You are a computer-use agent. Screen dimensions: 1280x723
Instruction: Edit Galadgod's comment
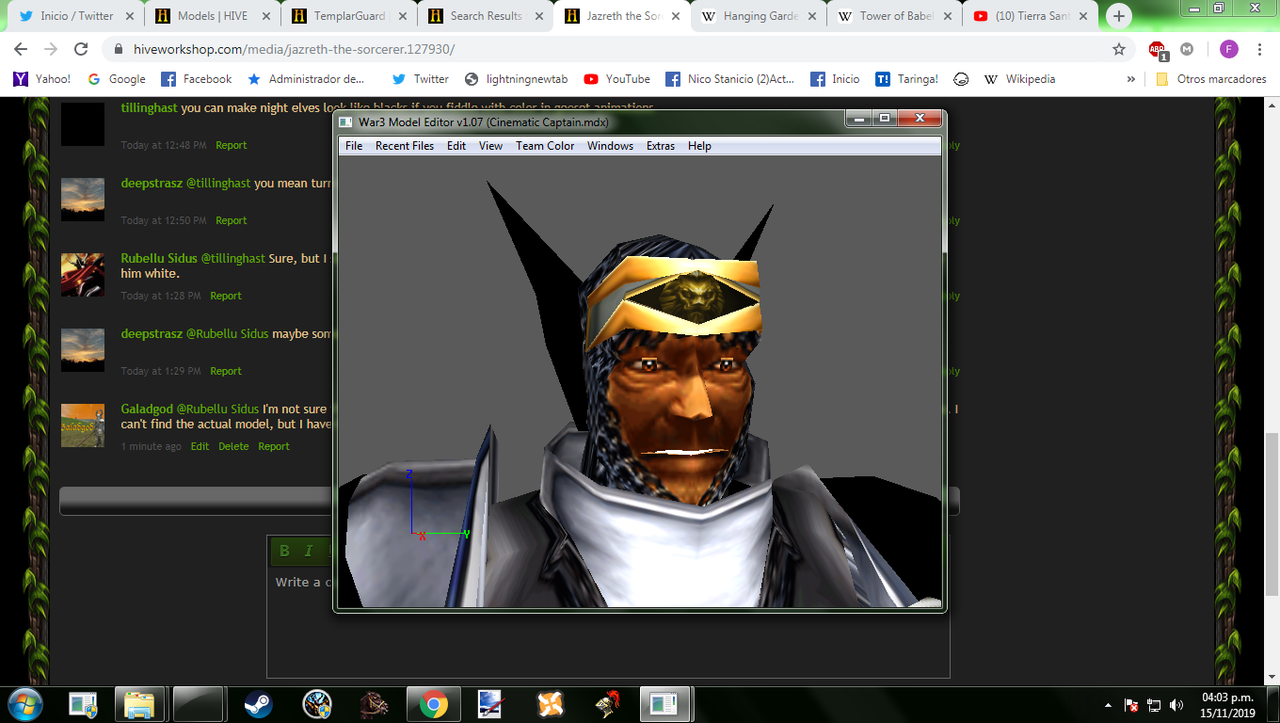click(200, 447)
